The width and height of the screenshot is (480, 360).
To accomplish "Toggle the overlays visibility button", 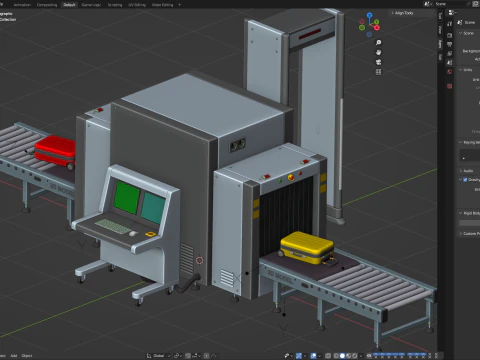I will coord(313,356).
